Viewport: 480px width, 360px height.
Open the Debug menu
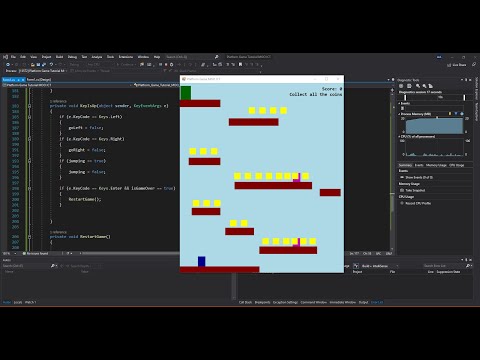(x=72, y=57)
